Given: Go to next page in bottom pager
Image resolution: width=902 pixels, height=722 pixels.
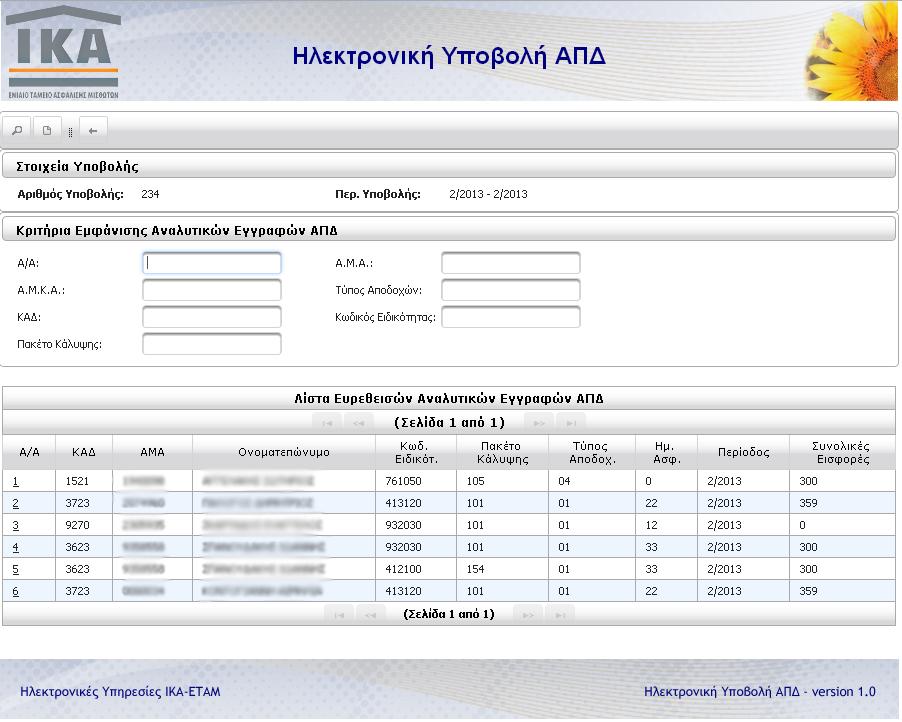Looking at the screenshot, I should pos(528,615).
